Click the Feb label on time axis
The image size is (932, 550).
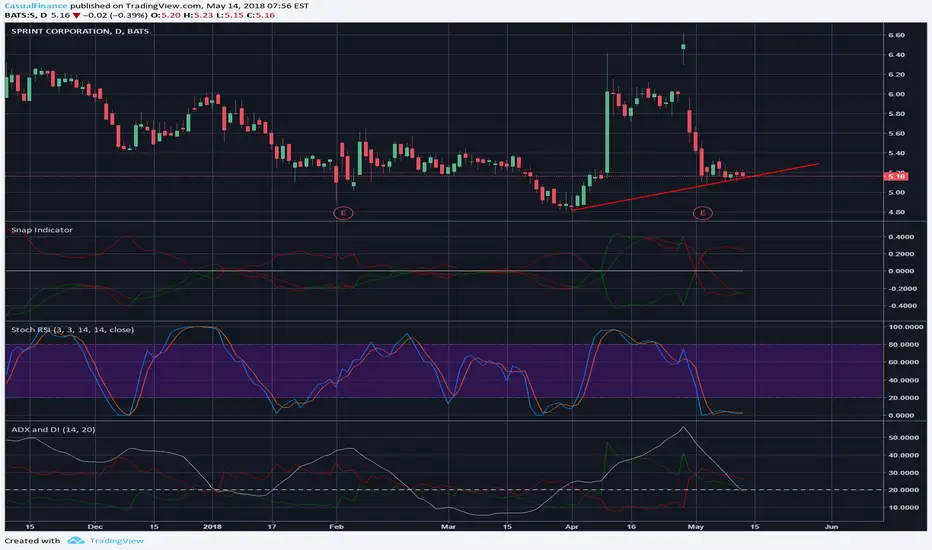coord(336,526)
